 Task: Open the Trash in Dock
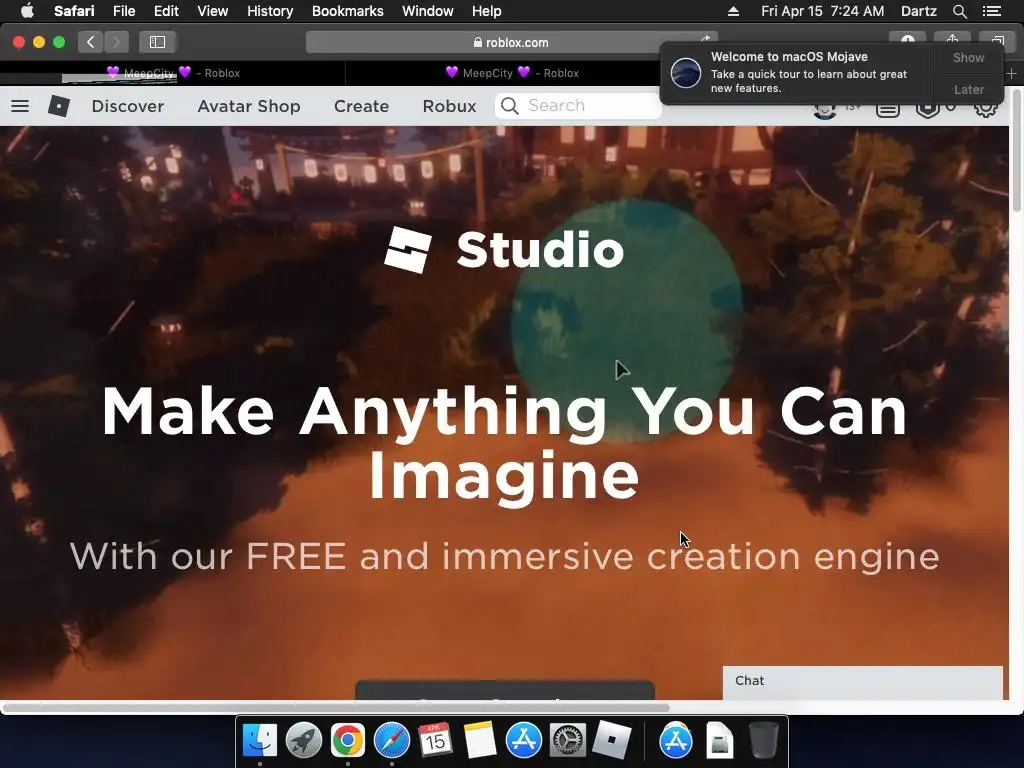763,740
